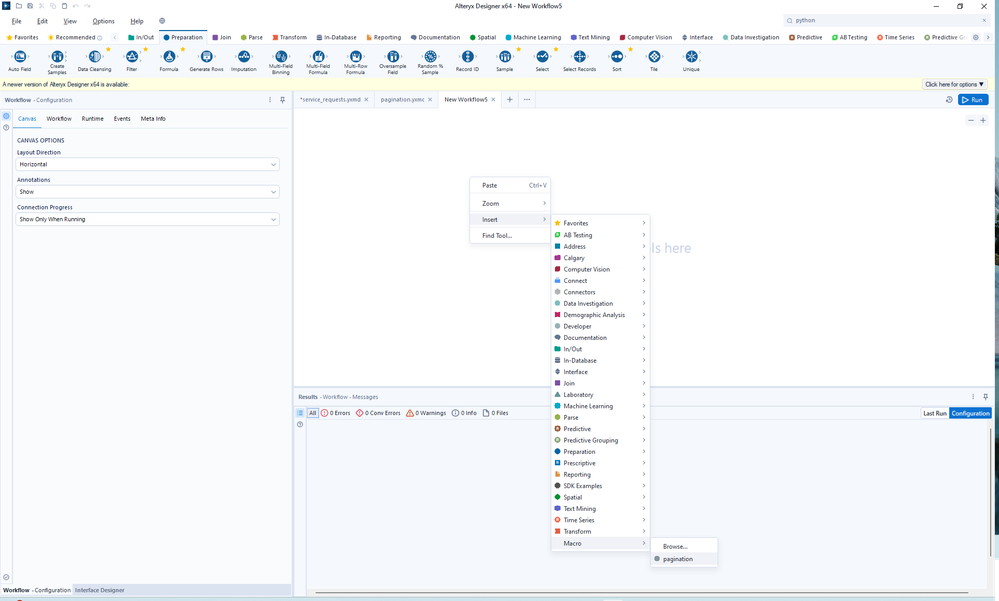
Task: Expand the Laboratory insert submenu
Action: (600, 395)
